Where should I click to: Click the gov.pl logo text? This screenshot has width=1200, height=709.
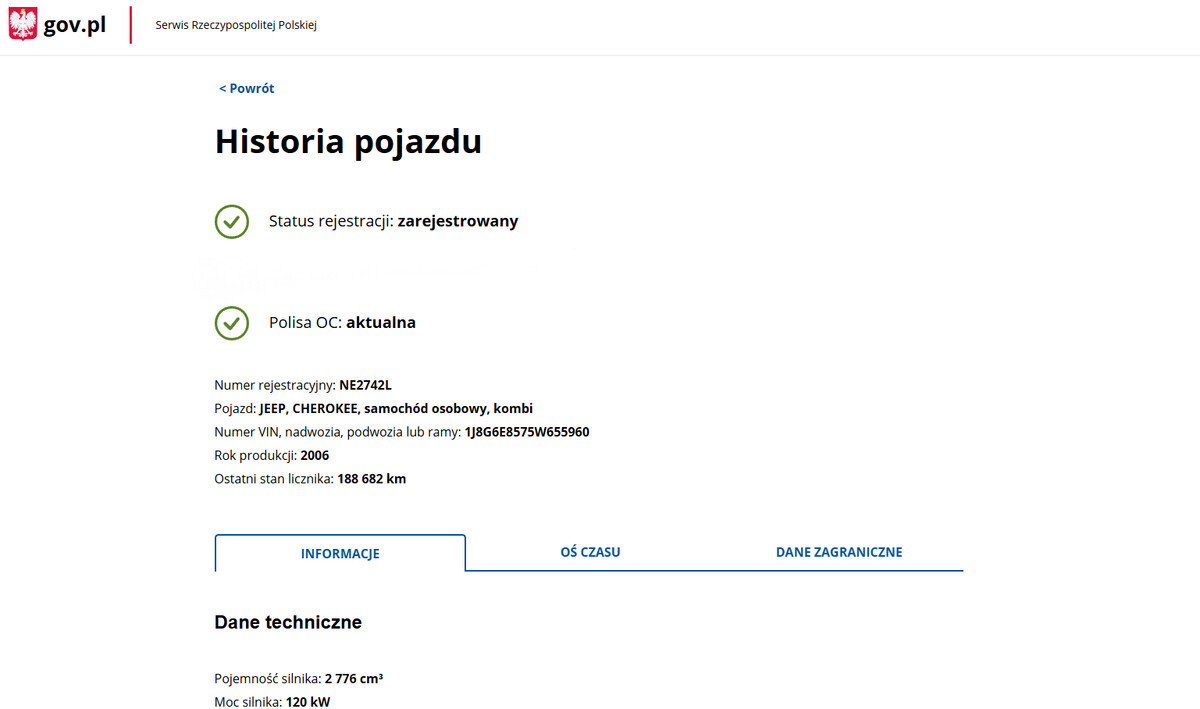75,25
